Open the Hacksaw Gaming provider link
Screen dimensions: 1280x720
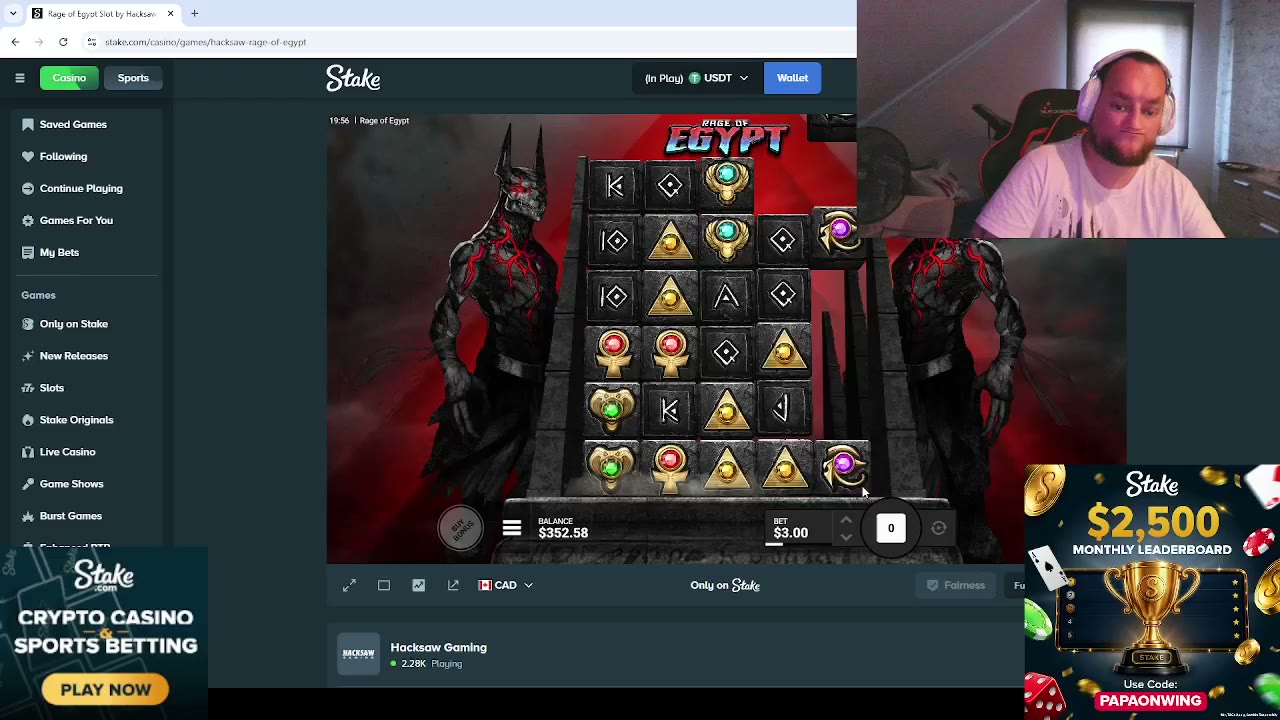(438, 647)
